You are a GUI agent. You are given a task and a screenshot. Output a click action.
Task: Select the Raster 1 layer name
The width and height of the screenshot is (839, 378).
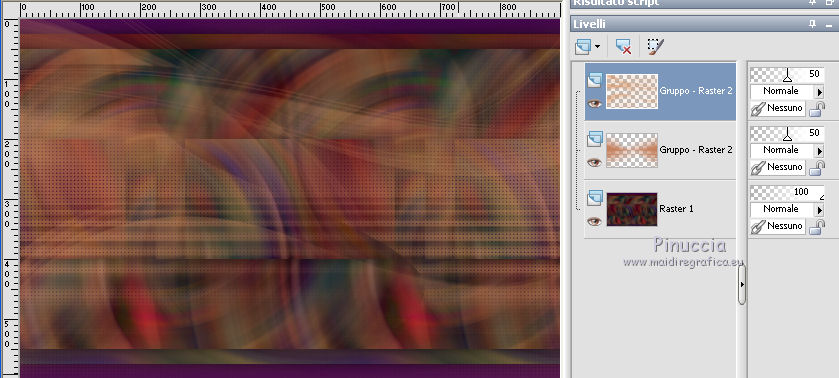point(676,208)
